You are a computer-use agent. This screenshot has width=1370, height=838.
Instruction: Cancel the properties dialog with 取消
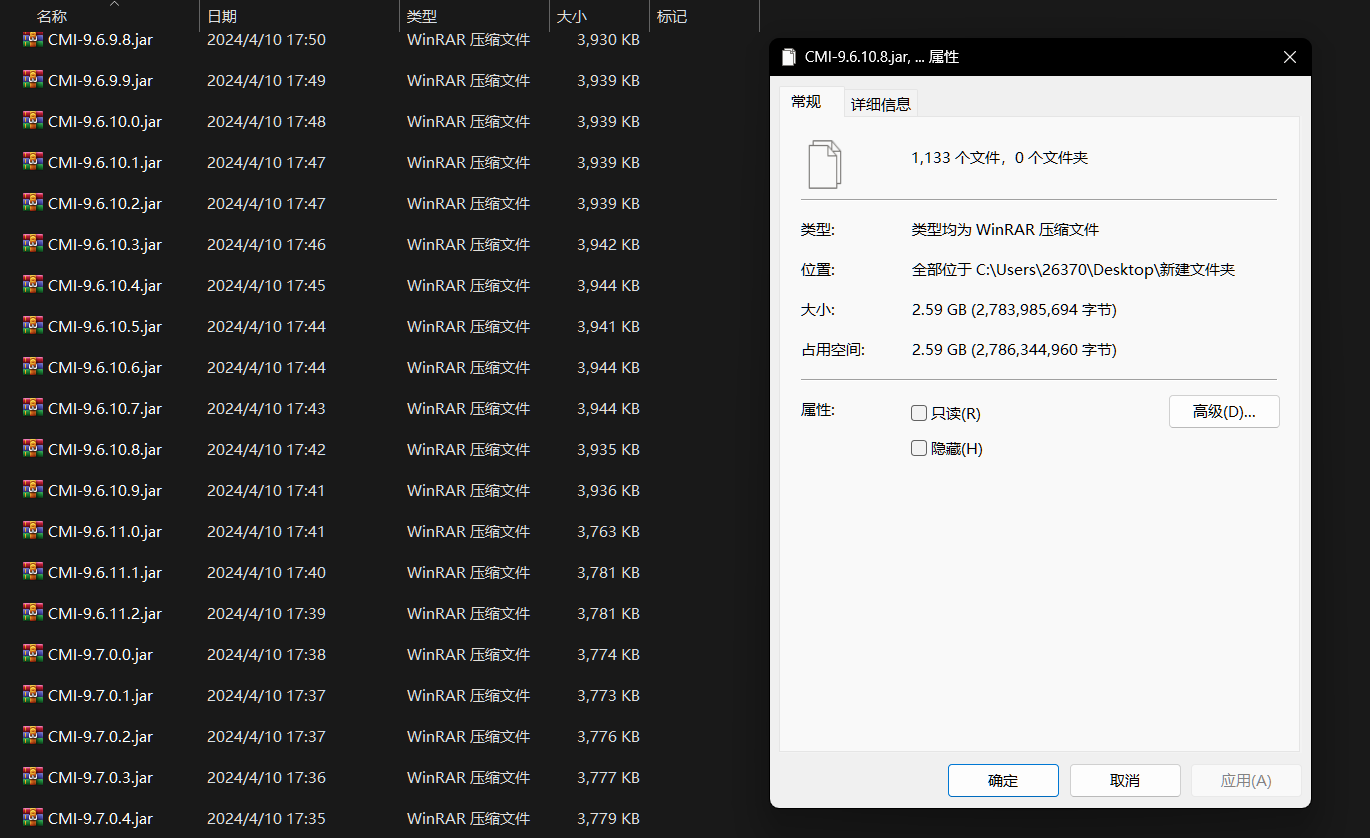1125,781
